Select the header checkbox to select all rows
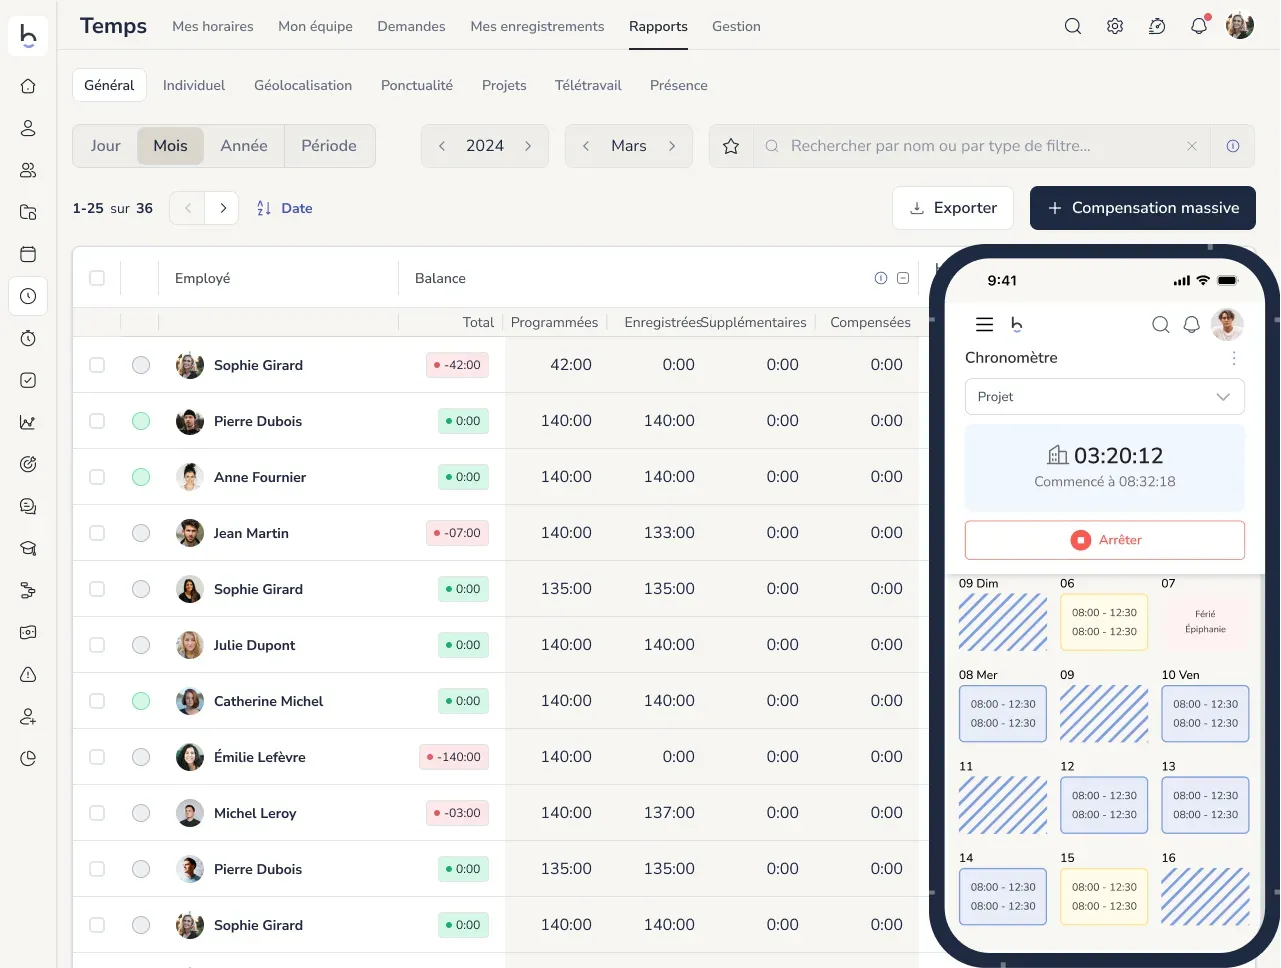 pyautogui.click(x=97, y=278)
